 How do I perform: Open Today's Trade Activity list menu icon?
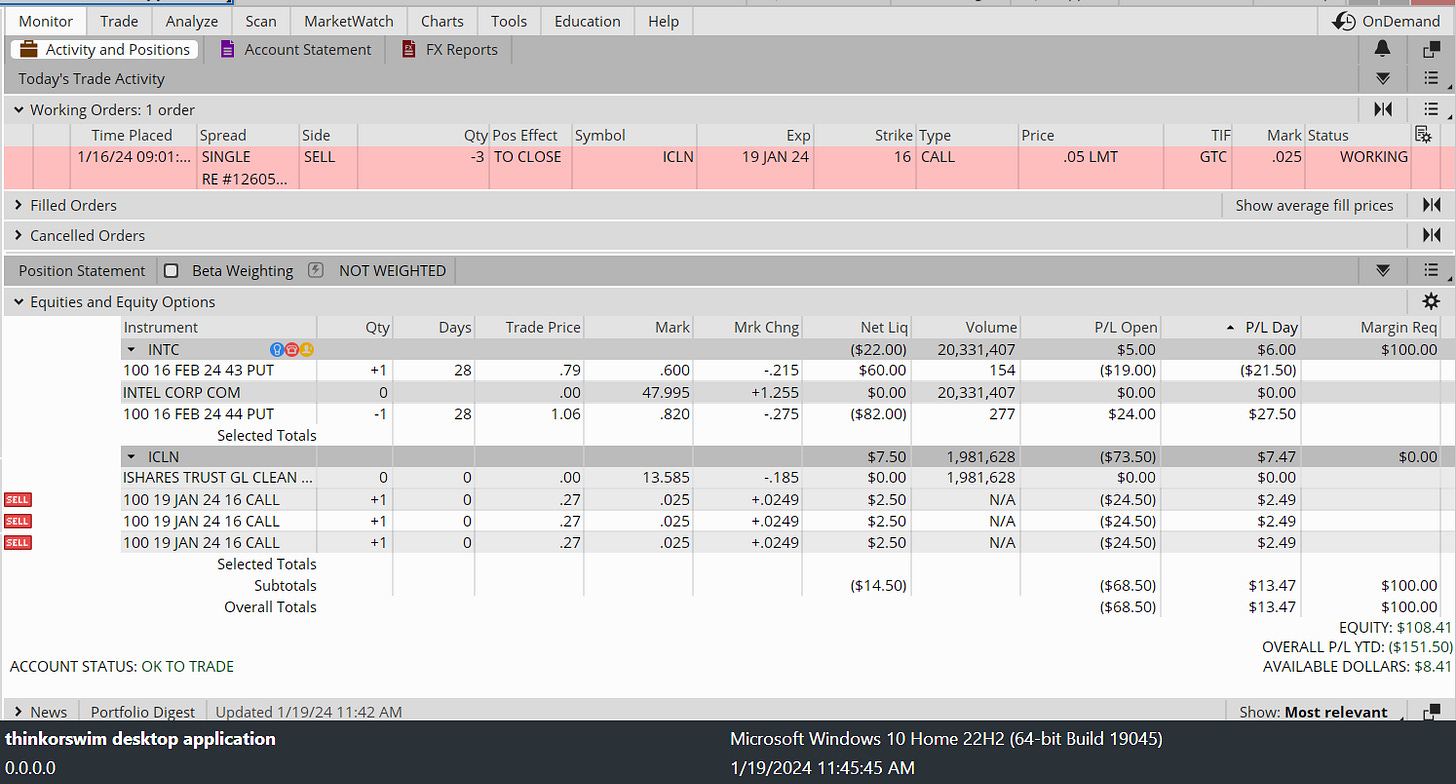coord(1431,78)
